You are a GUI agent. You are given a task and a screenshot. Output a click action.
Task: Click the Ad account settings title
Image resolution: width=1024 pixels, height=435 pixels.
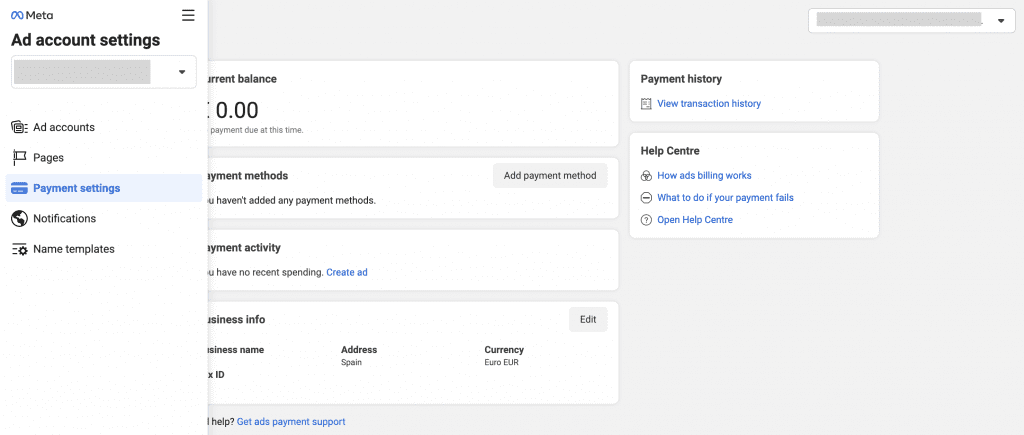pos(86,40)
